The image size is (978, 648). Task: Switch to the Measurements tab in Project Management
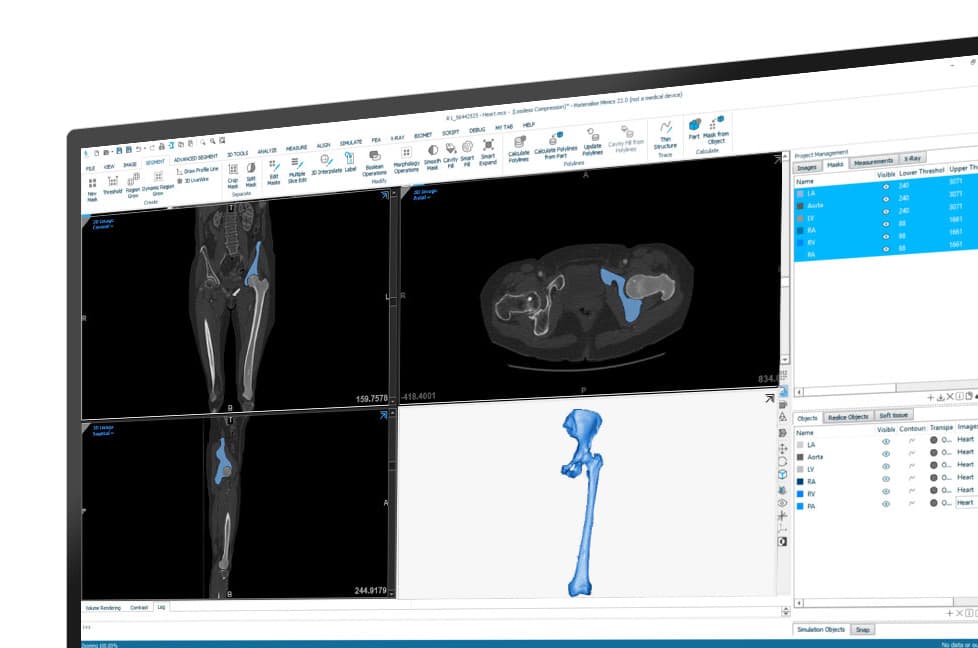tap(873, 162)
